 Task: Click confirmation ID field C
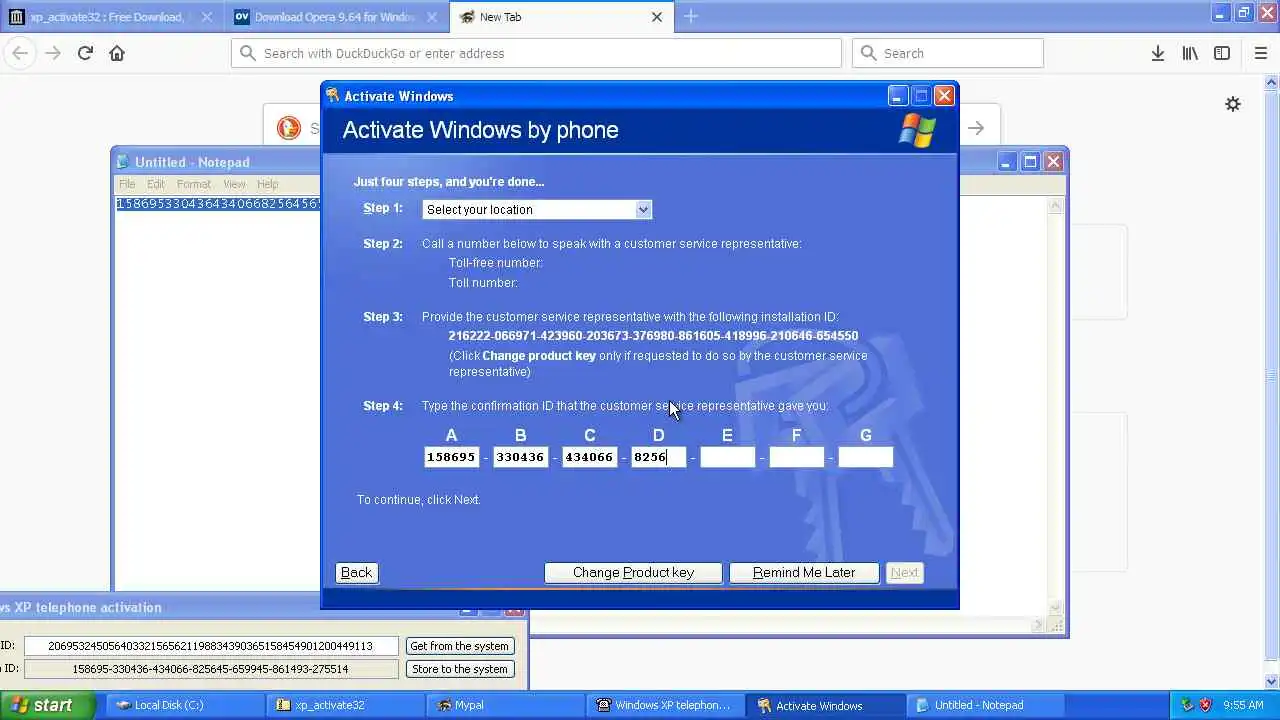pyautogui.click(x=589, y=457)
